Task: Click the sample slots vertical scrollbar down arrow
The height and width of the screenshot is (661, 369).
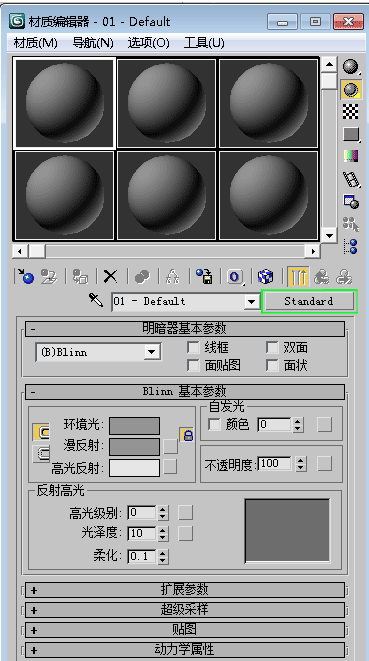Action: (329, 235)
